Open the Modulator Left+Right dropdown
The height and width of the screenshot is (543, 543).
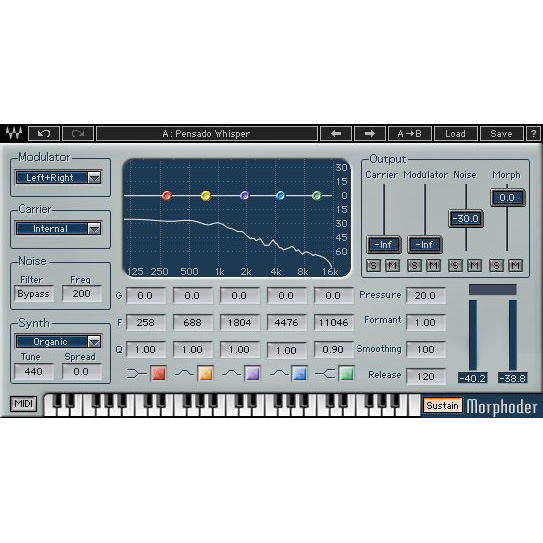click(x=59, y=178)
